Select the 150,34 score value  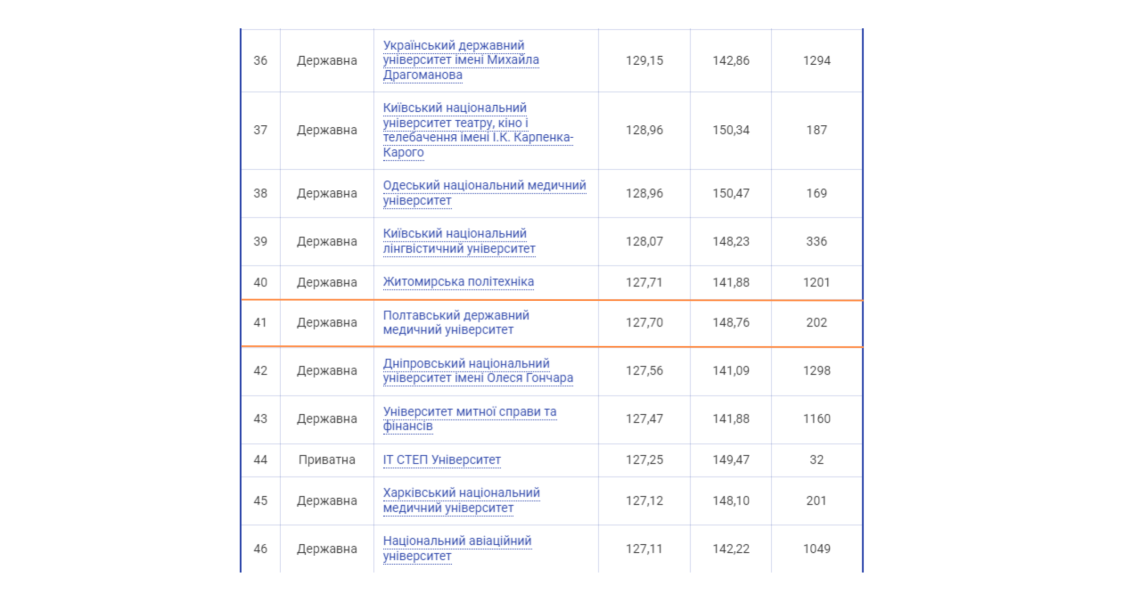(731, 130)
